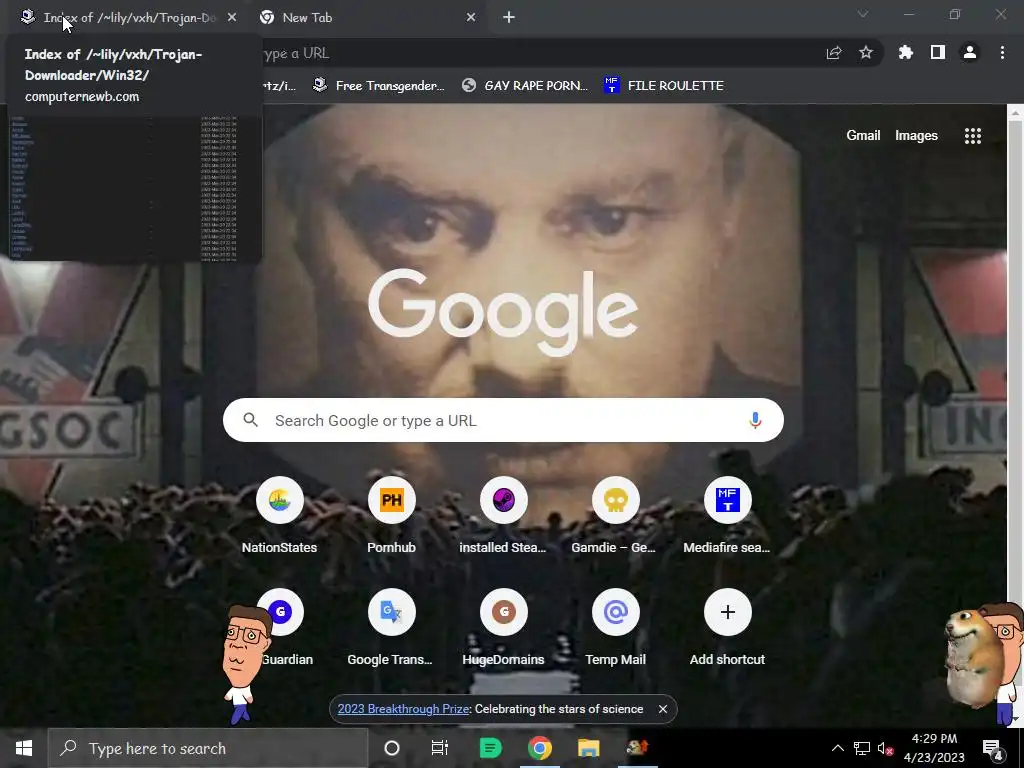Open Gmail link
Viewport: 1024px width, 768px height.
(x=863, y=135)
